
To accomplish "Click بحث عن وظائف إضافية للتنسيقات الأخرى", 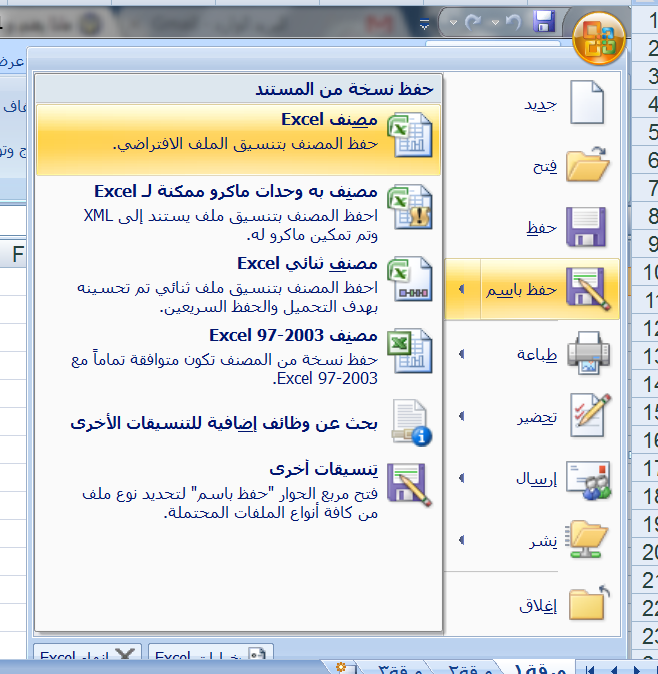I will point(239,424).
